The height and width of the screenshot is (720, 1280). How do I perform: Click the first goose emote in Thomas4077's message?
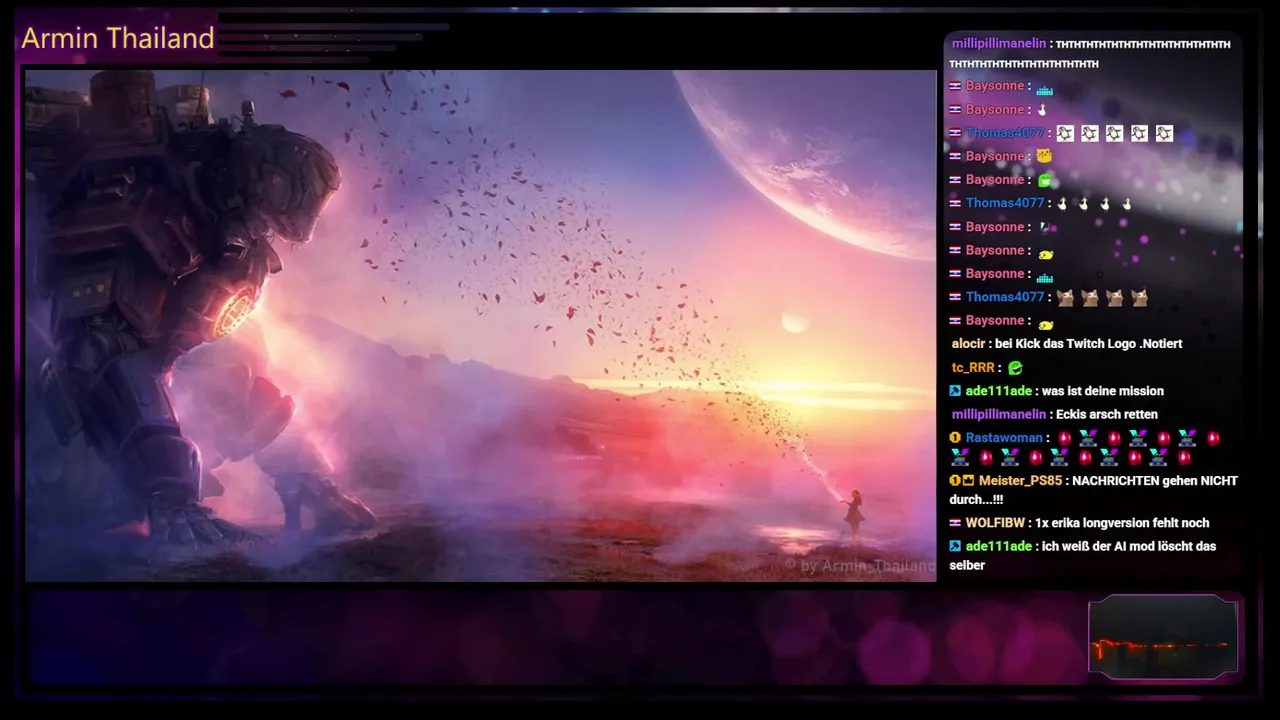(x=1062, y=204)
